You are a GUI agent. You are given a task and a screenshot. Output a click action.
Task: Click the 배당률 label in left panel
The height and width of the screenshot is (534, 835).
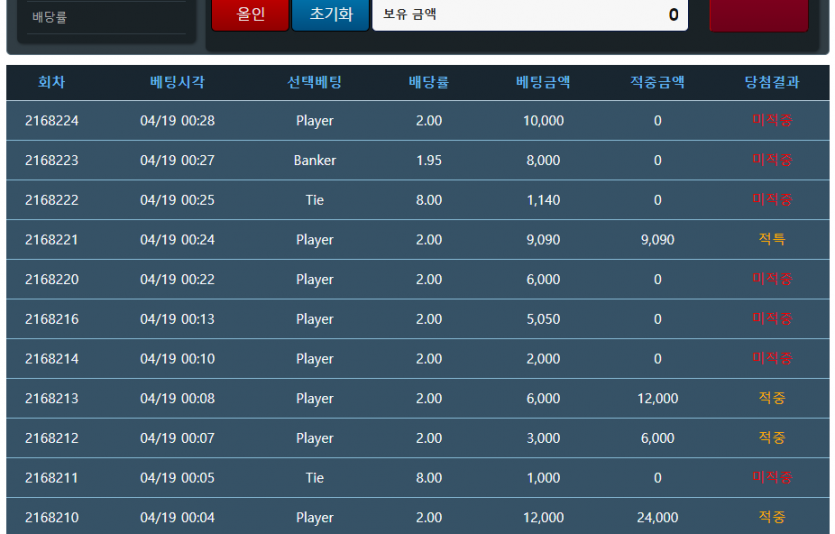49,17
